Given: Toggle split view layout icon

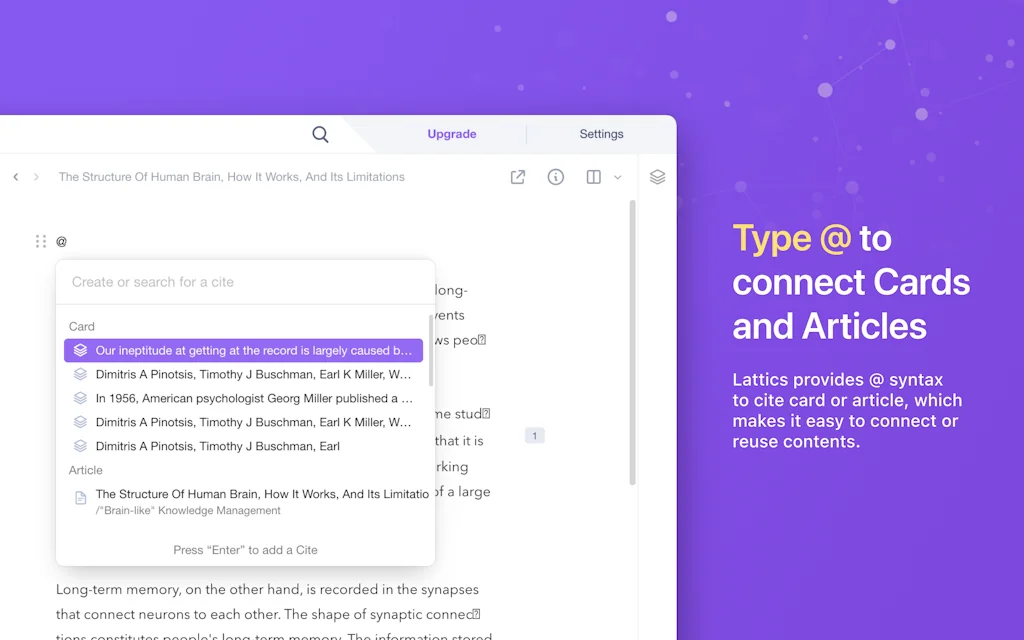Looking at the screenshot, I should [x=594, y=177].
